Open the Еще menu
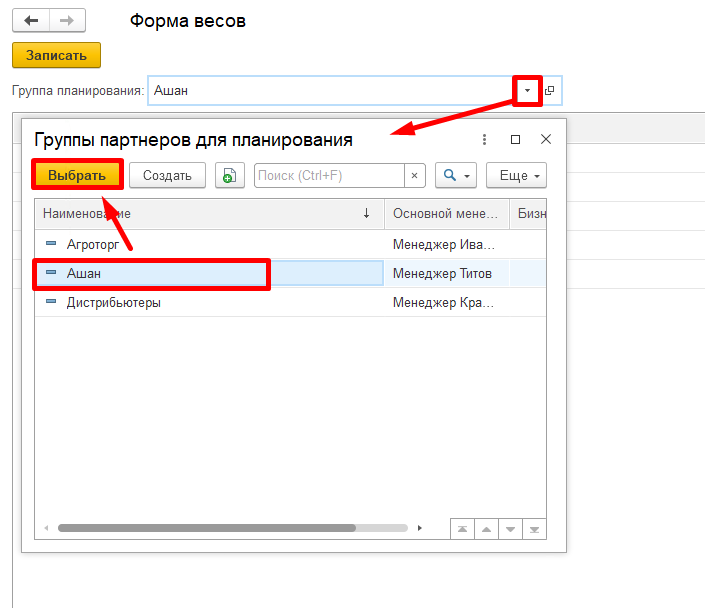705x608 pixels. click(516, 175)
